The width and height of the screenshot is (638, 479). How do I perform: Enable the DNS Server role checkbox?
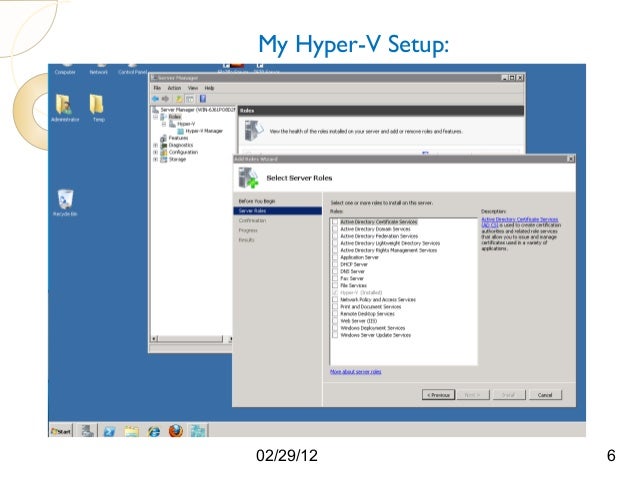pyautogui.click(x=335, y=271)
